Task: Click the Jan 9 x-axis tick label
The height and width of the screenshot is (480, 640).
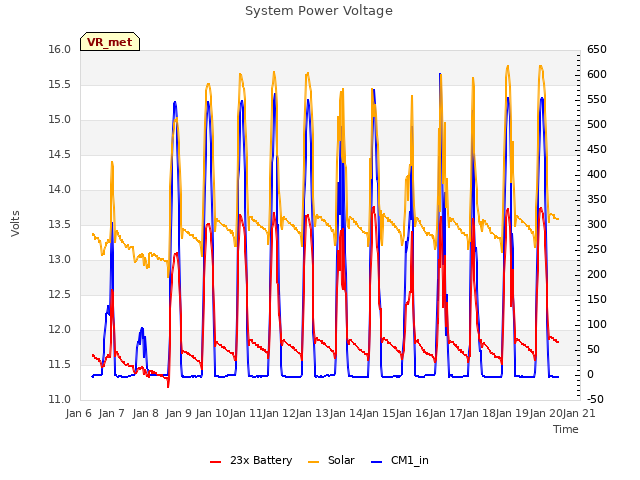Action: [179, 413]
